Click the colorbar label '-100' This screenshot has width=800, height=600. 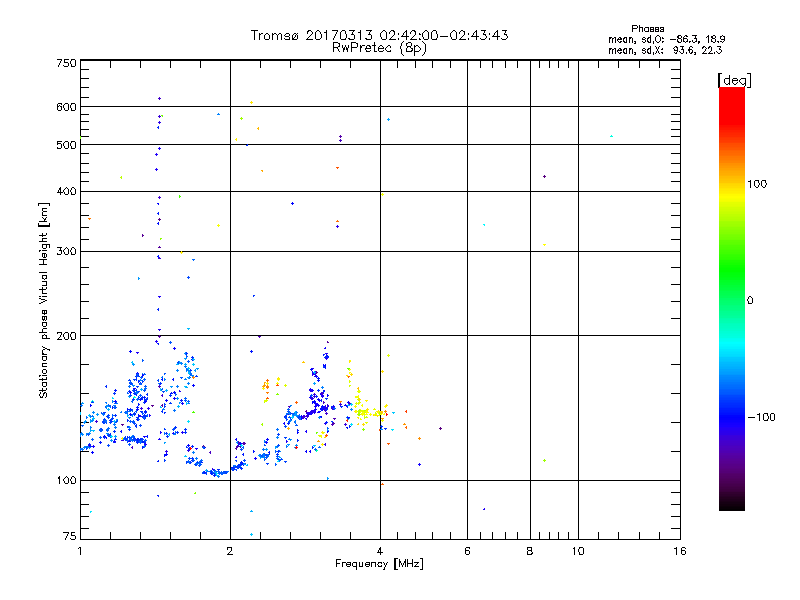761,417
